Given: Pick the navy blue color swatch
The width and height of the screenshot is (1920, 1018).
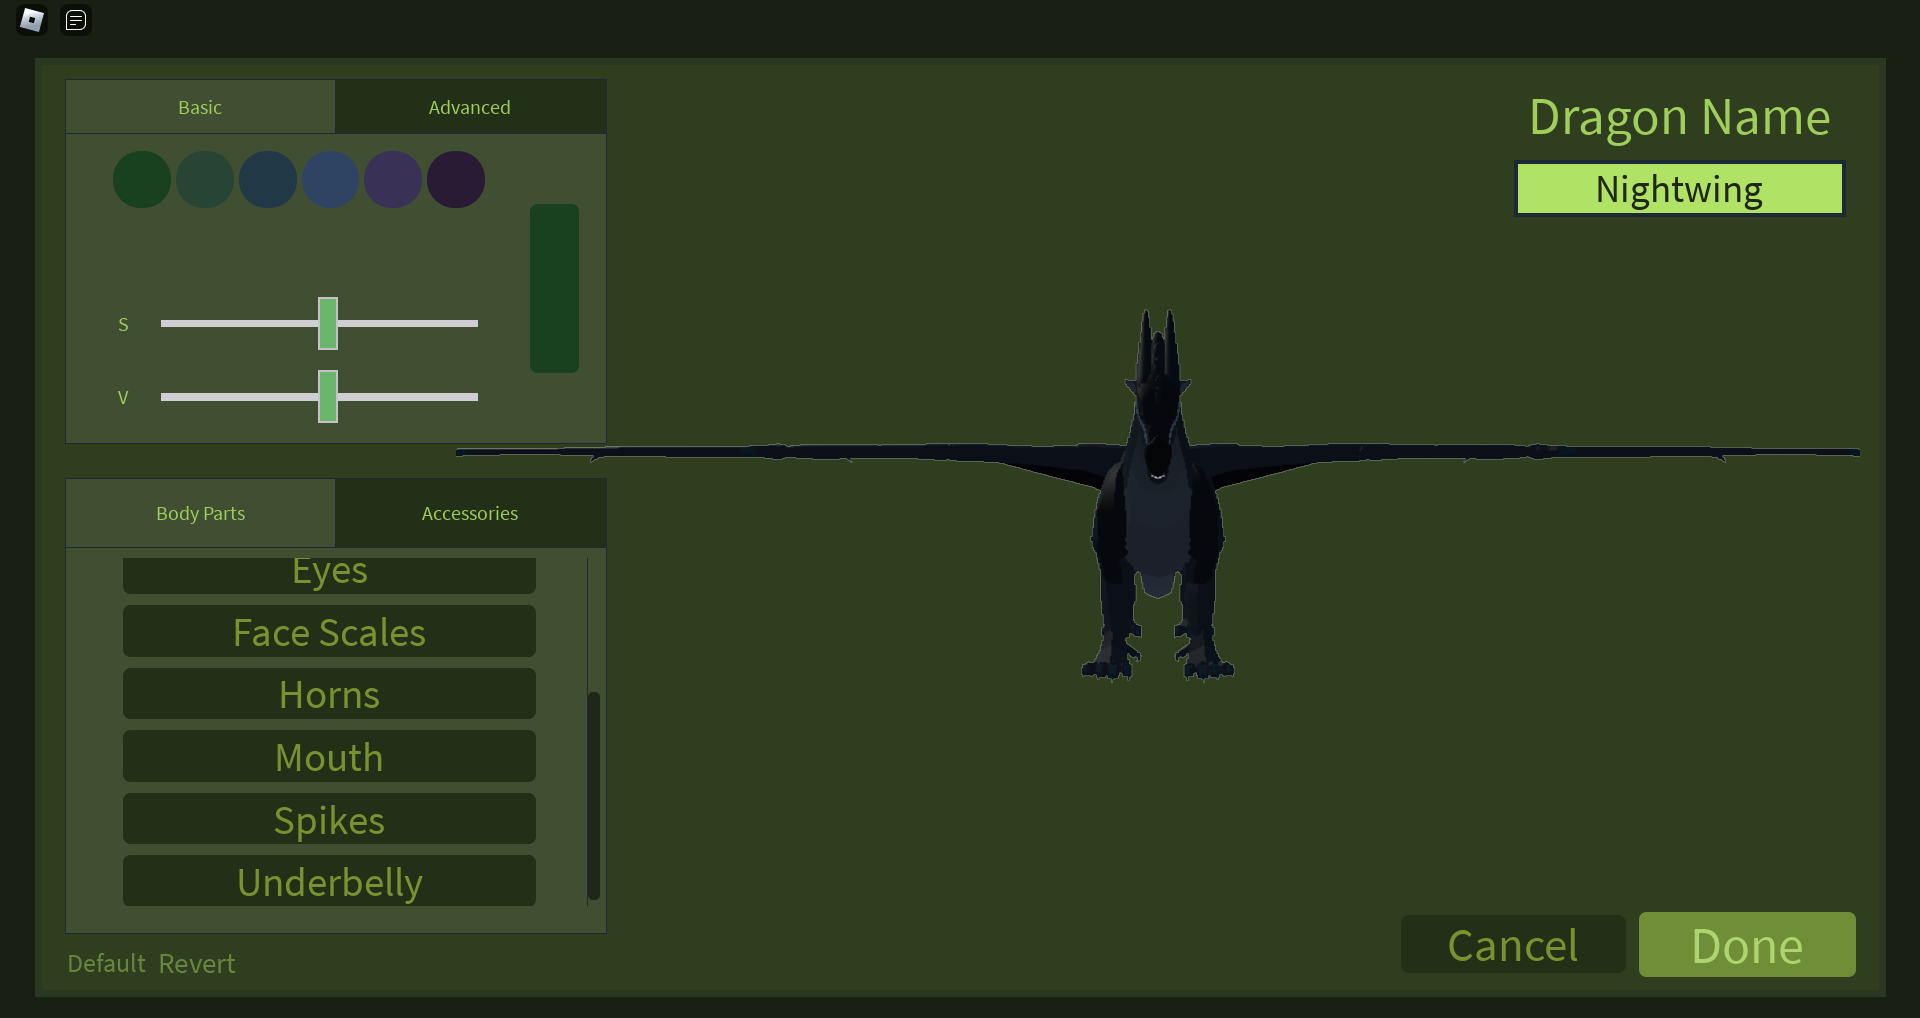Looking at the screenshot, I should click(268, 180).
